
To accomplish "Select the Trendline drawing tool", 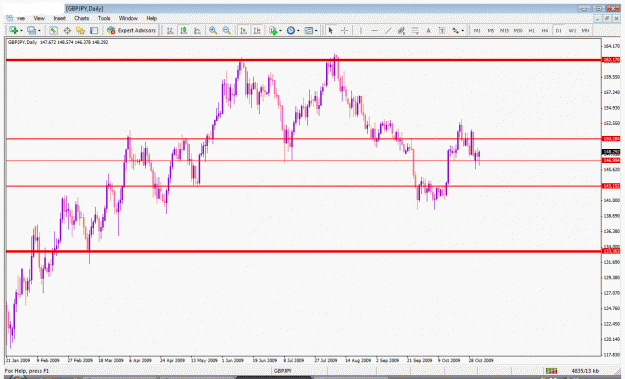I will pos(388,30).
